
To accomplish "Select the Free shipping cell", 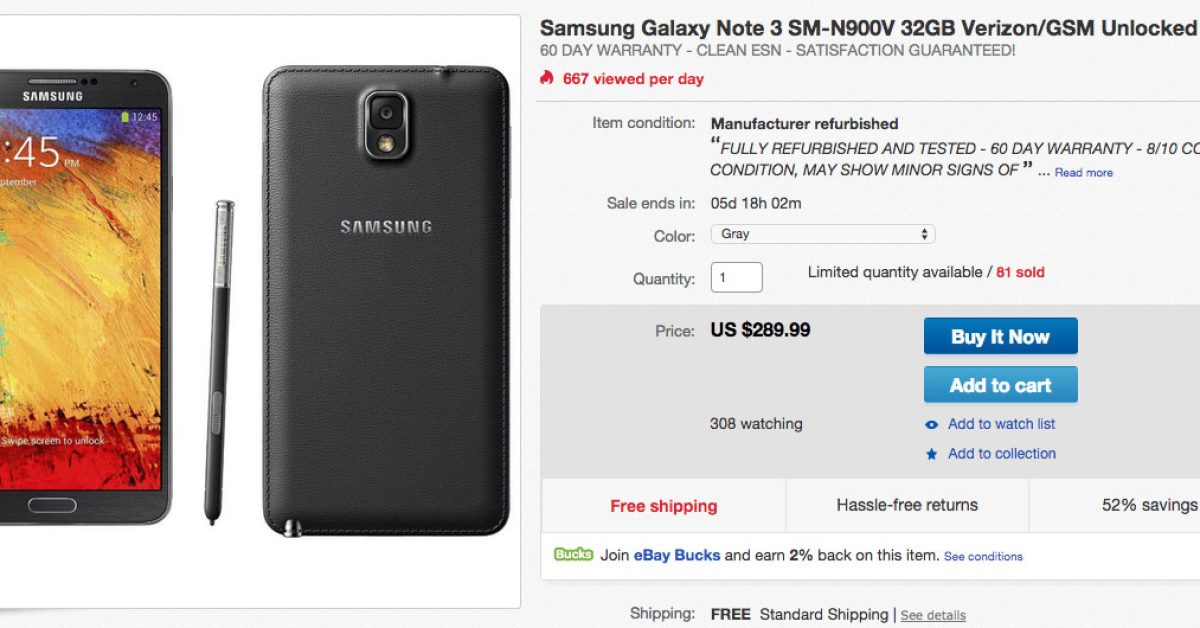I will (663, 506).
